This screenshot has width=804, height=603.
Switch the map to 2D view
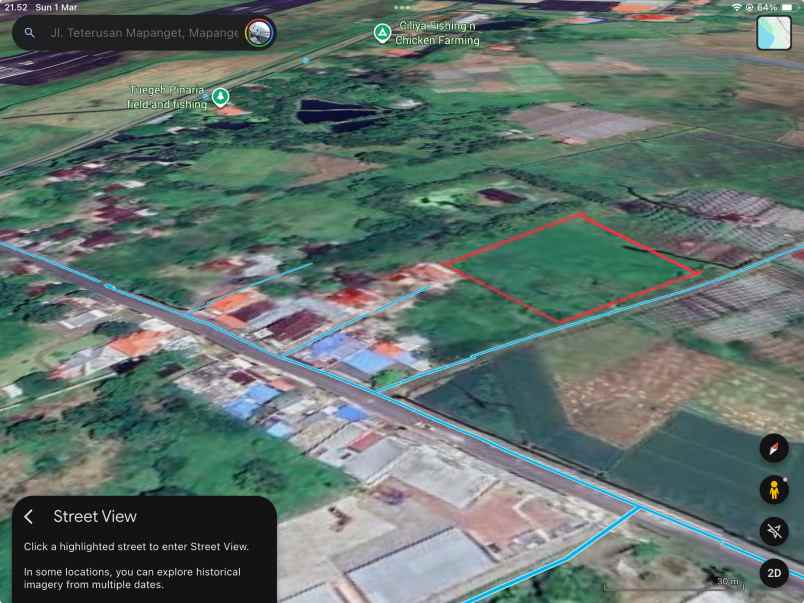[x=773, y=573]
